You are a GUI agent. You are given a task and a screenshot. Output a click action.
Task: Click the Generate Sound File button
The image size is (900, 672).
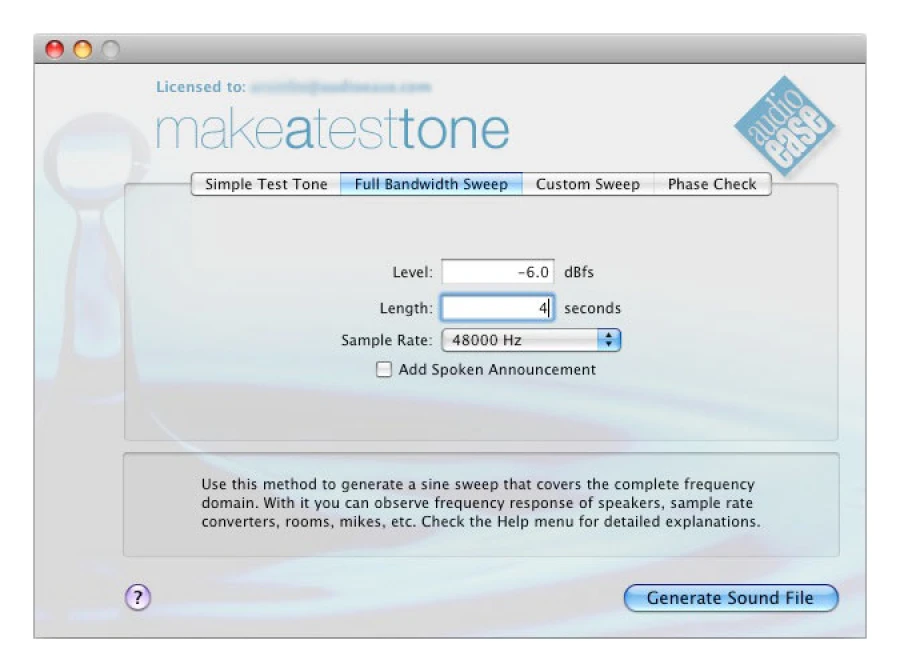coord(731,598)
